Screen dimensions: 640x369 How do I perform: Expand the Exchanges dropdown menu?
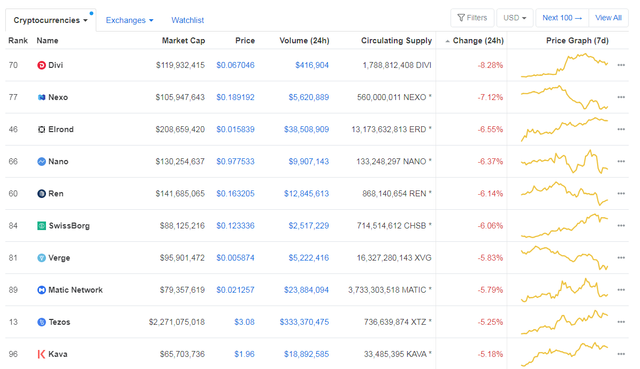(x=129, y=20)
